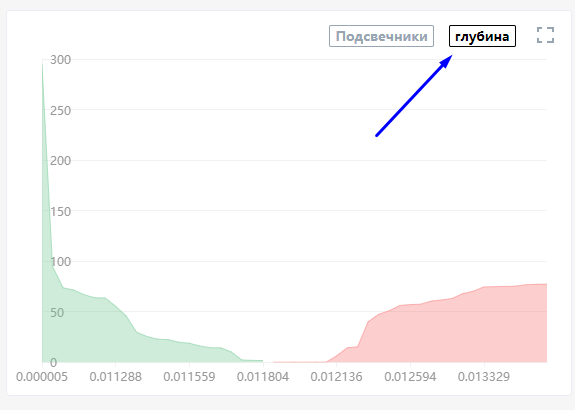Click the 0.013329 price axis label
575x410 pixels.
coord(484,377)
